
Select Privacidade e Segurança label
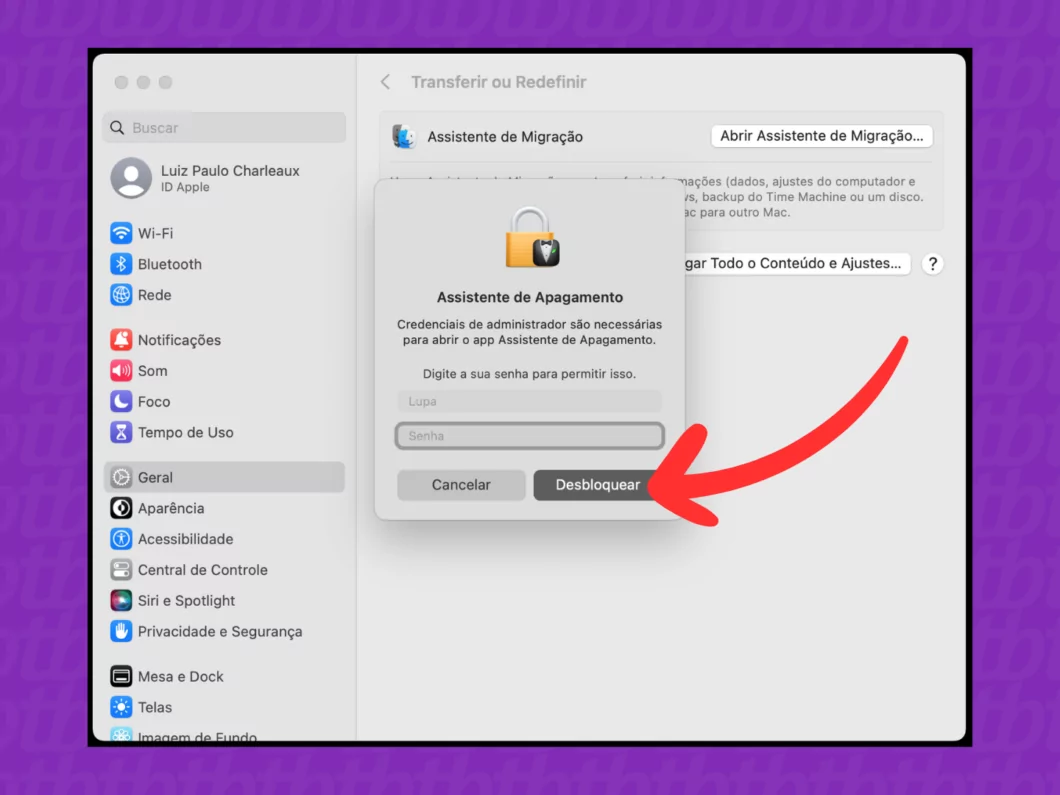click(220, 631)
